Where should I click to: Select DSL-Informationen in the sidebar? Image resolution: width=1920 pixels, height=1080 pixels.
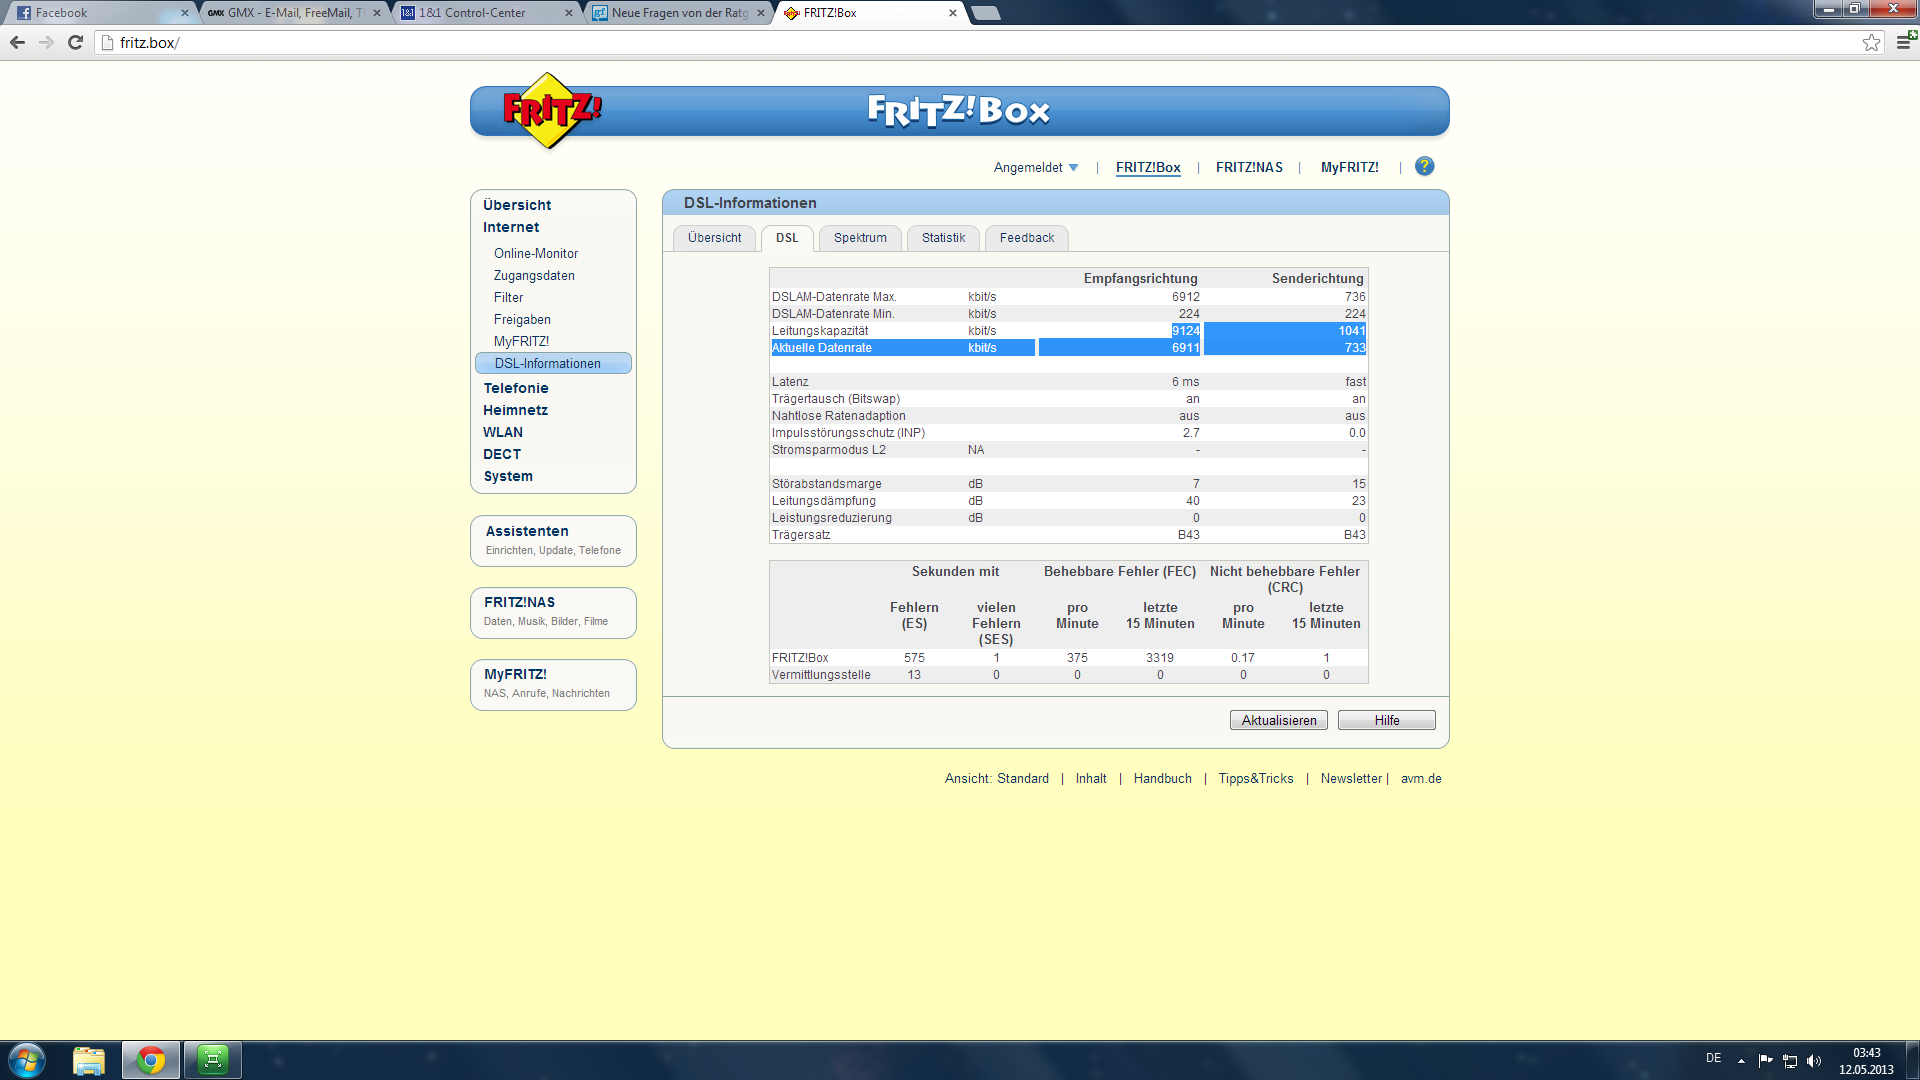553,363
